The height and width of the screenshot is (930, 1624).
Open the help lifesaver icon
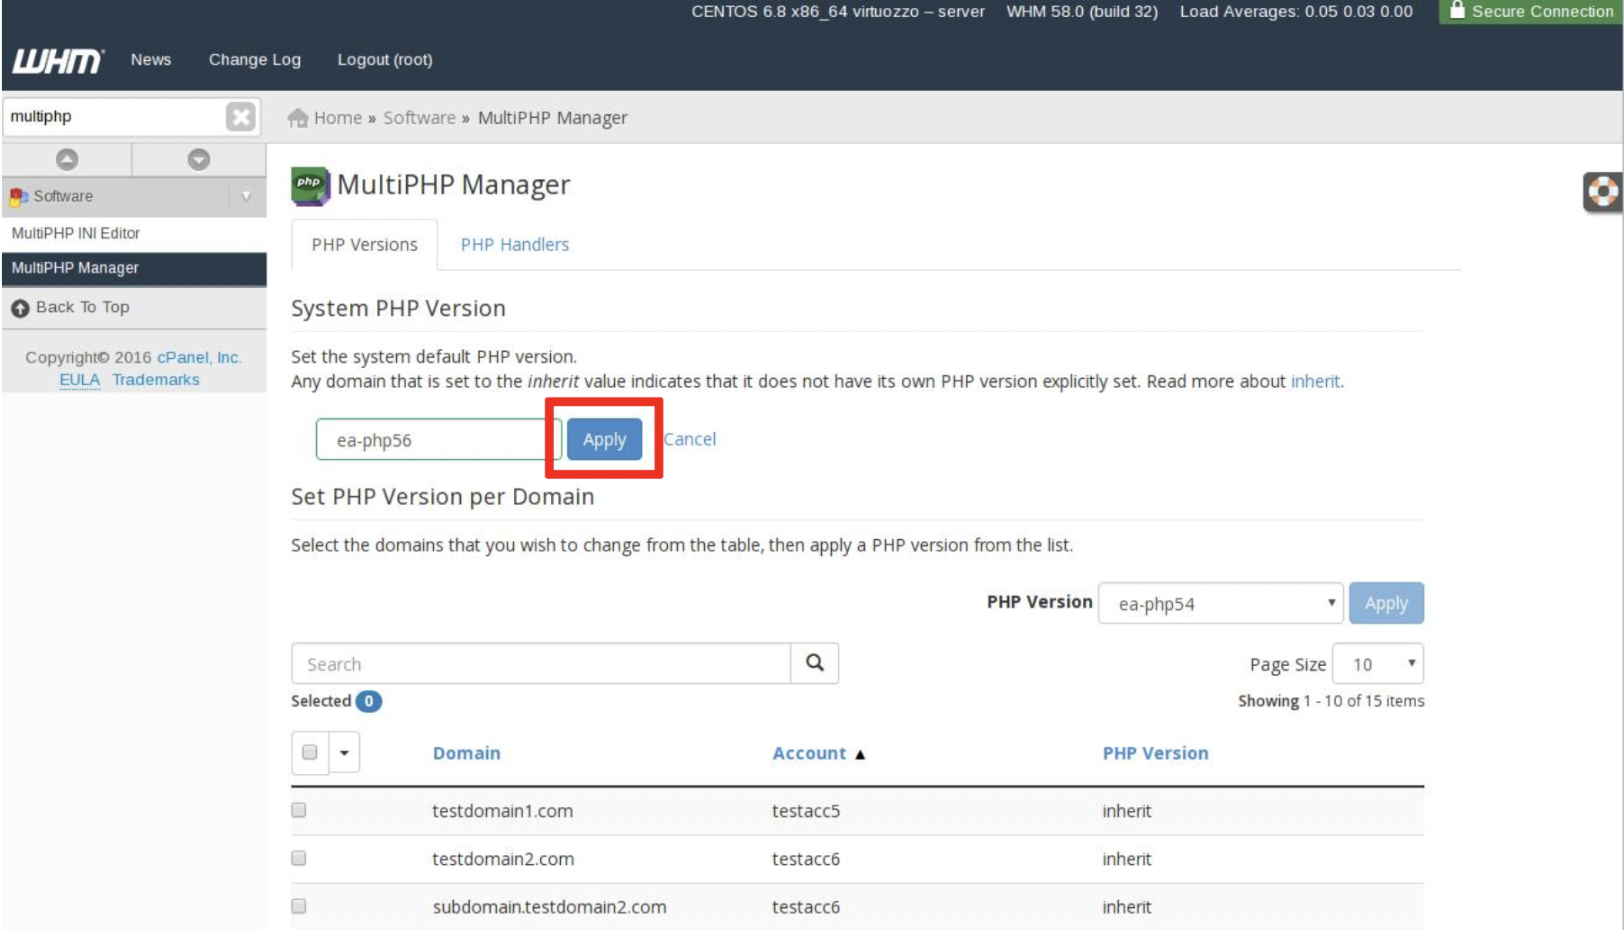pyautogui.click(x=1602, y=191)
